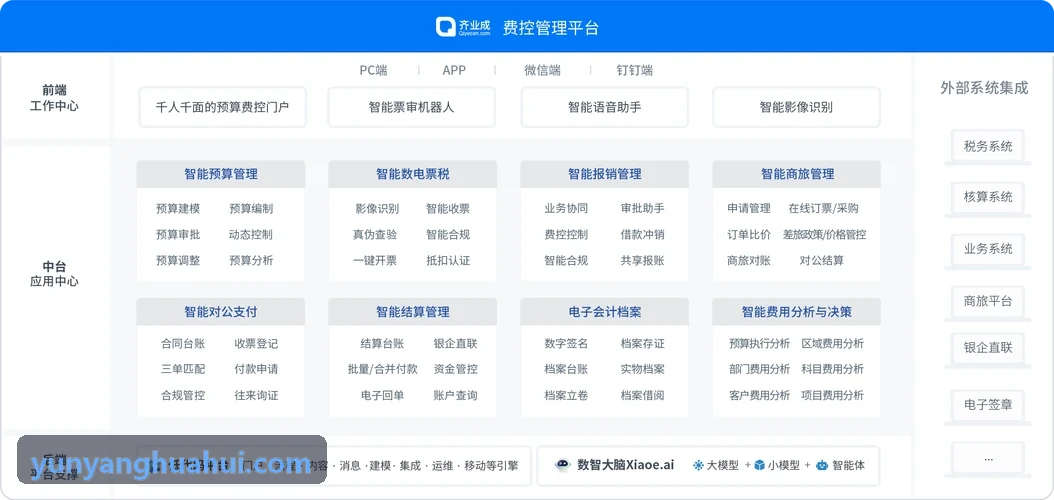The height and width of the screenshot is (500, 1054).
Task: Click the 智能商旅管理 module header
Action: (797, 174)
